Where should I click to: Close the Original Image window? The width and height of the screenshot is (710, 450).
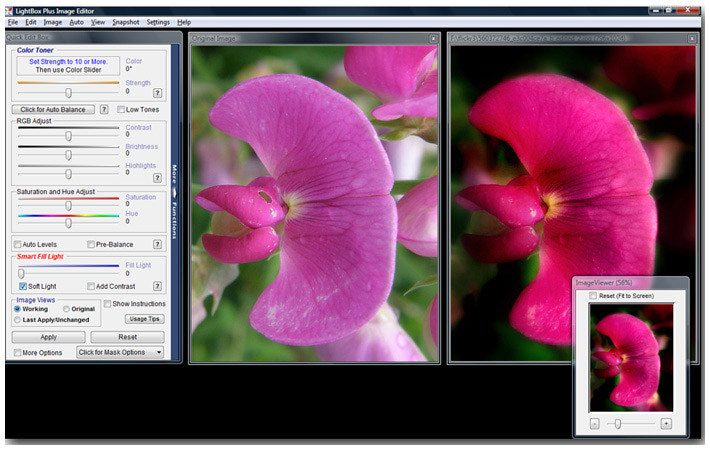click(x=433, y=39)
